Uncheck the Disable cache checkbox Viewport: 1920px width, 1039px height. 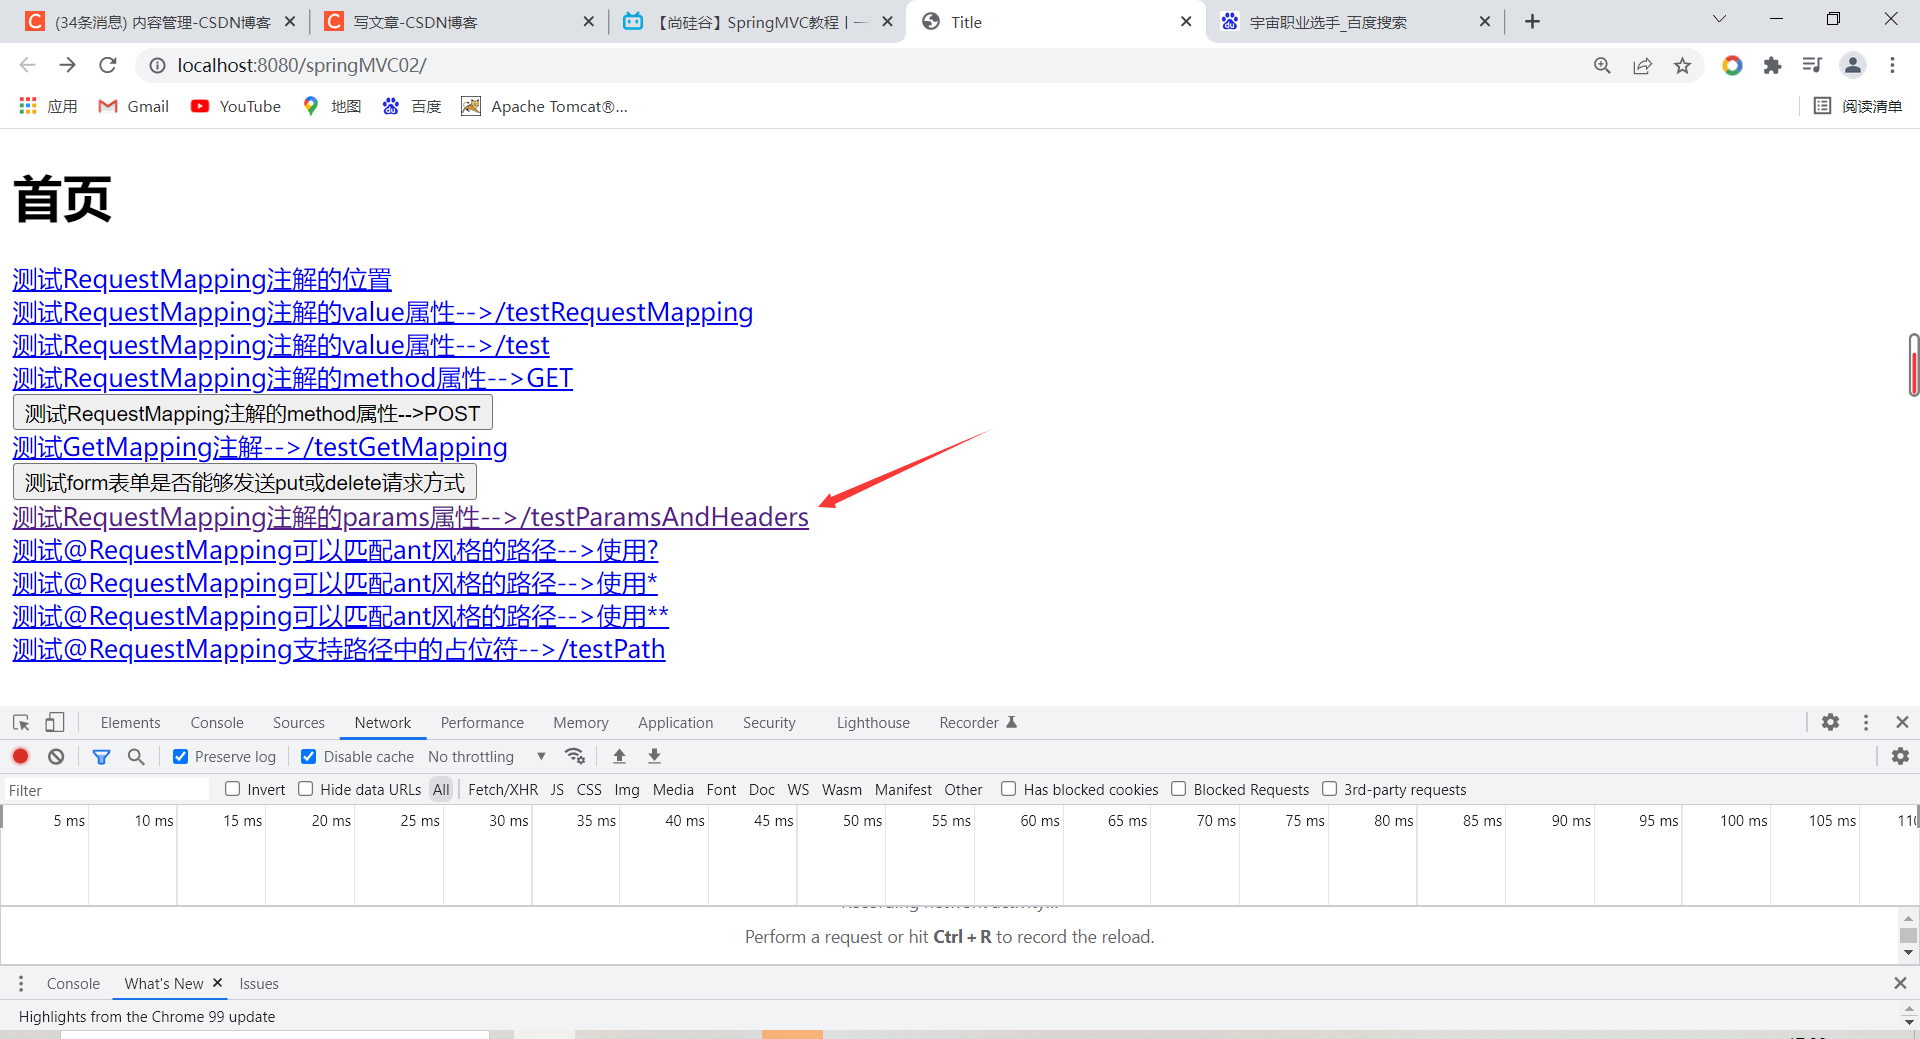coord(309,756)
